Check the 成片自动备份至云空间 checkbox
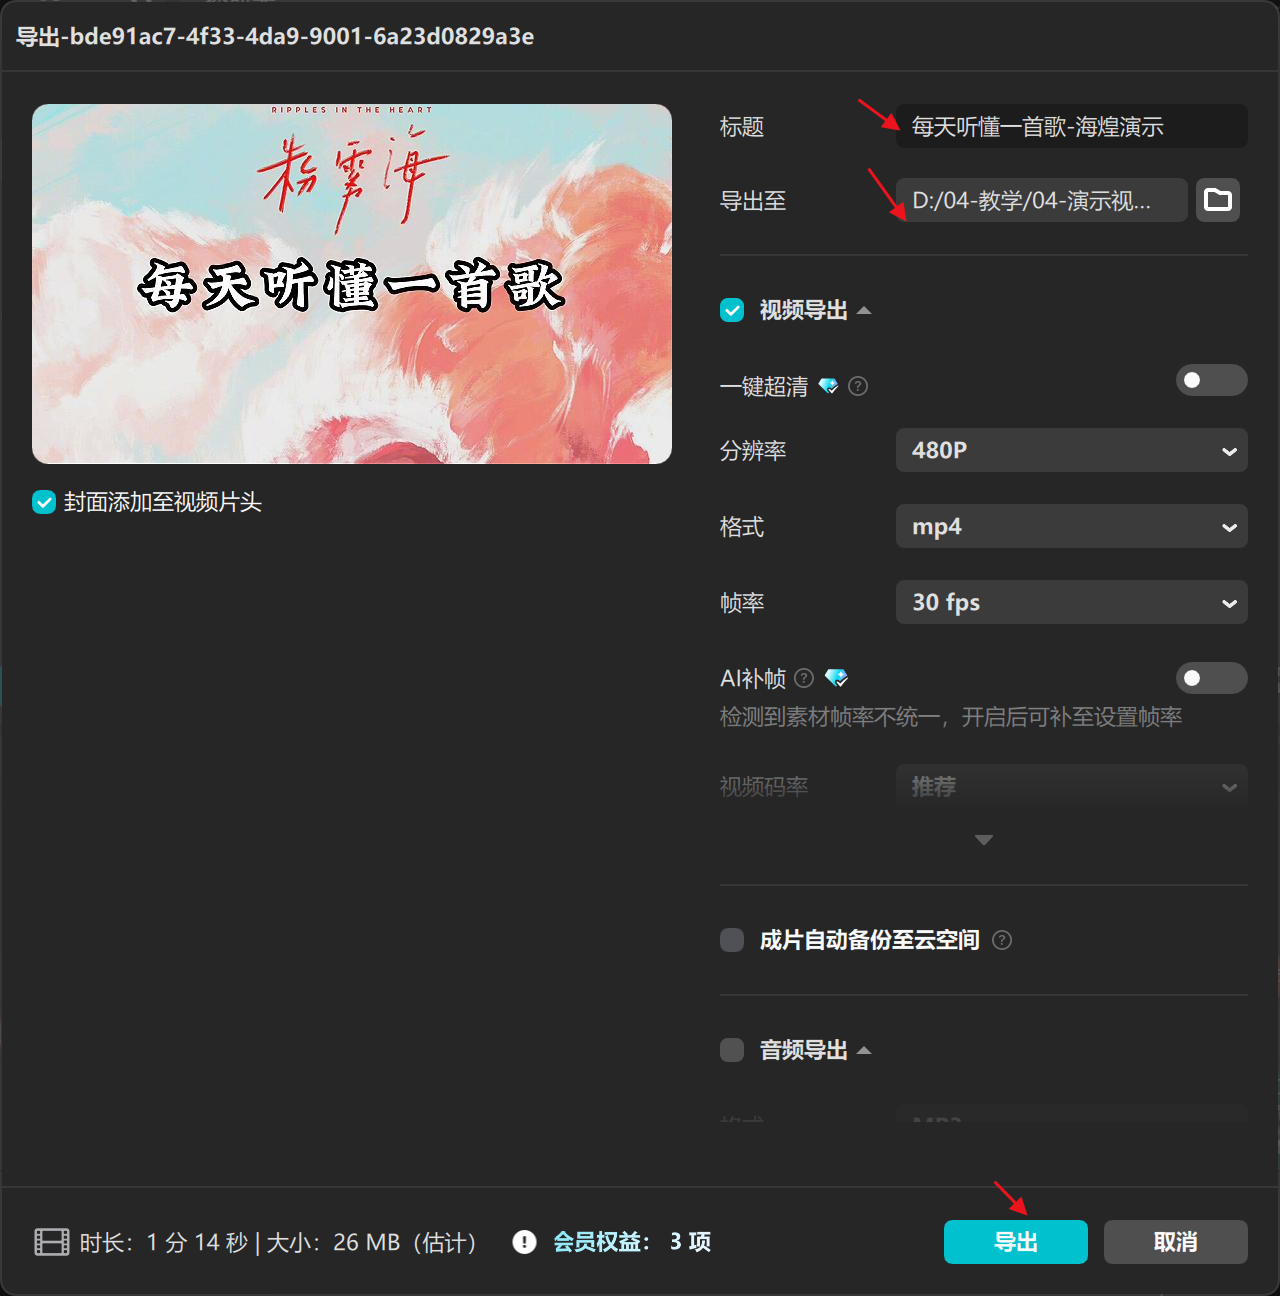Screen dimensions: 1280x1296 (731, 940)
